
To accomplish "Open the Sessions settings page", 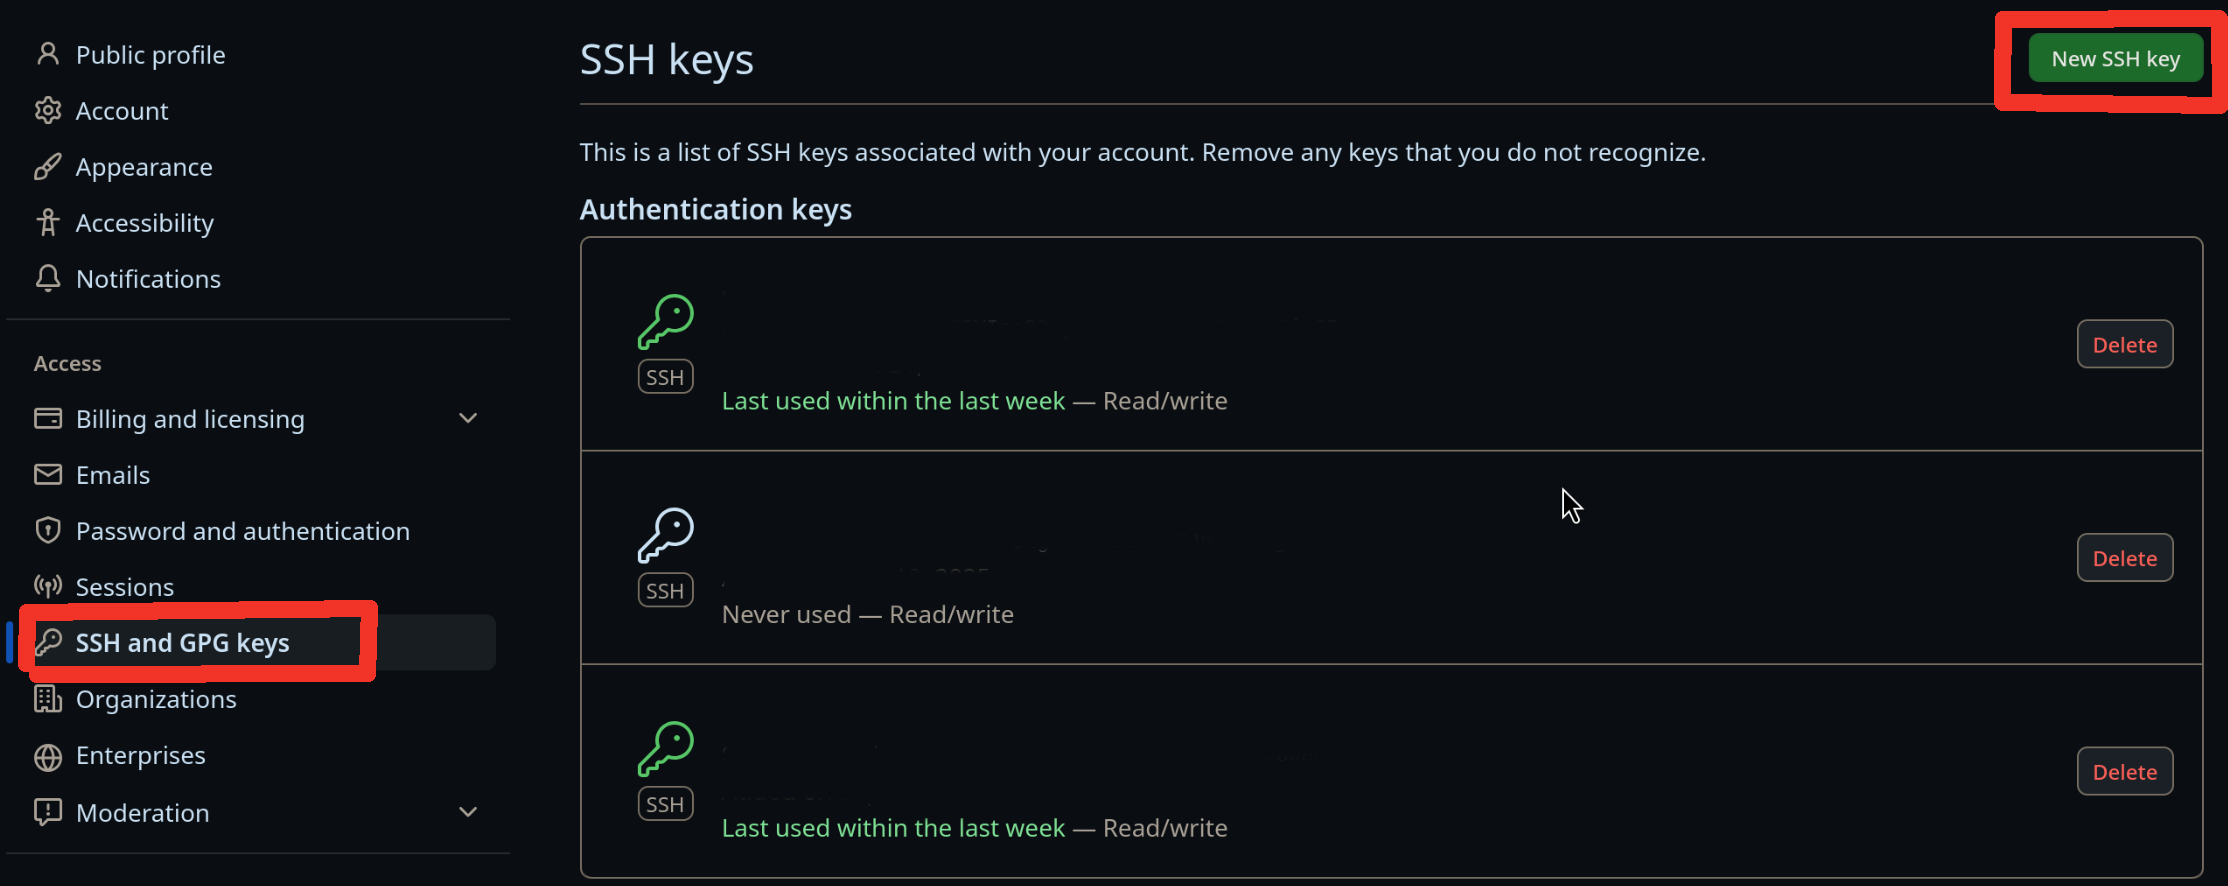I will point(125,587).
